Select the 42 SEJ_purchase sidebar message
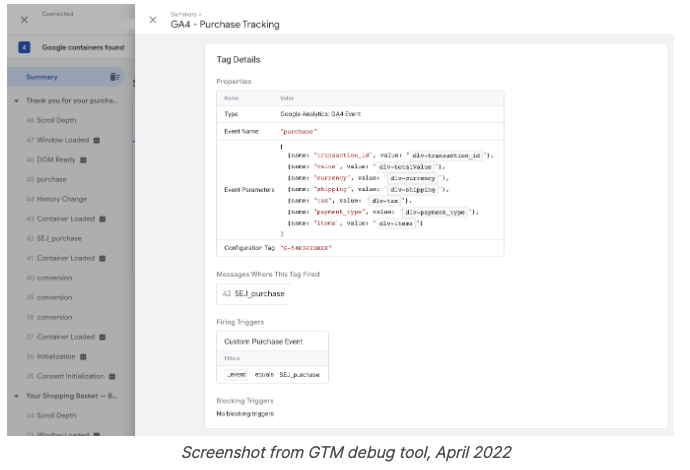Image resolution: width=690 pixels, height=470 pixels. pos(54,239)
